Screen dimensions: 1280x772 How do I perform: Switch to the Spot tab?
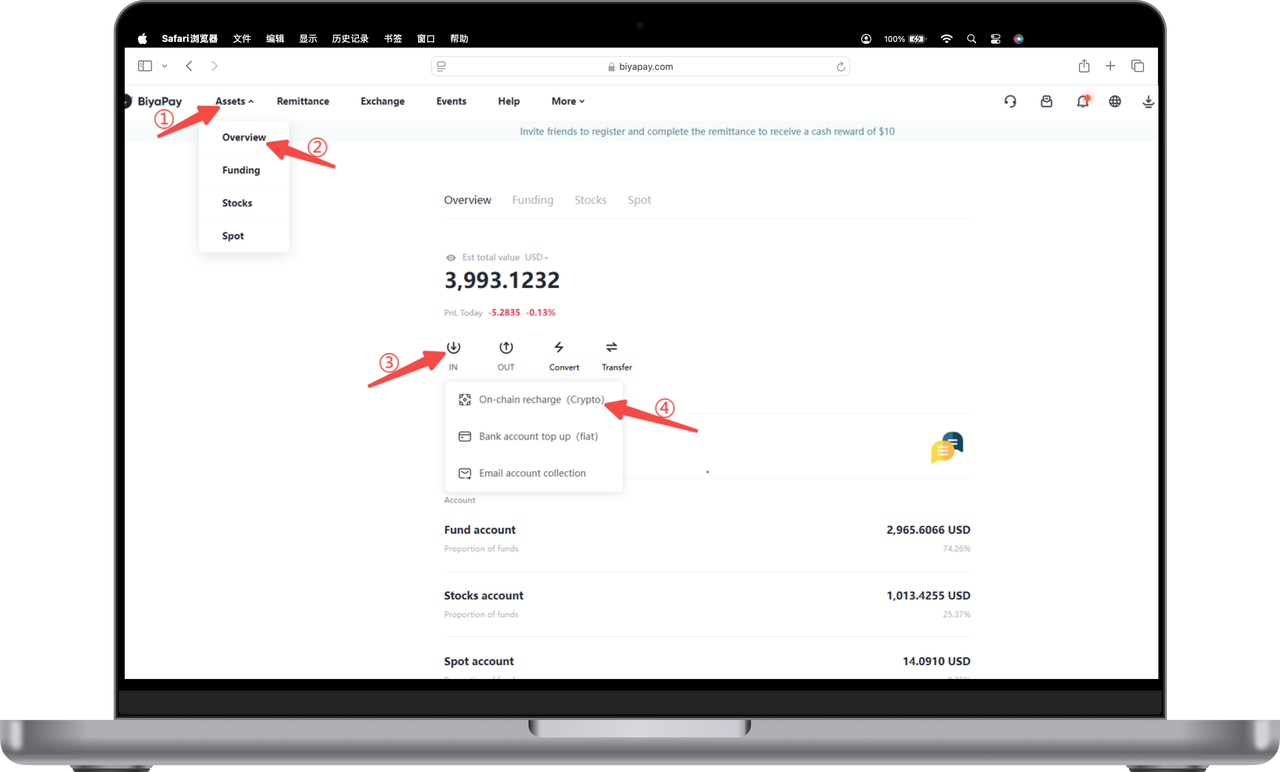pyautogui.click(x=639, y=200)
